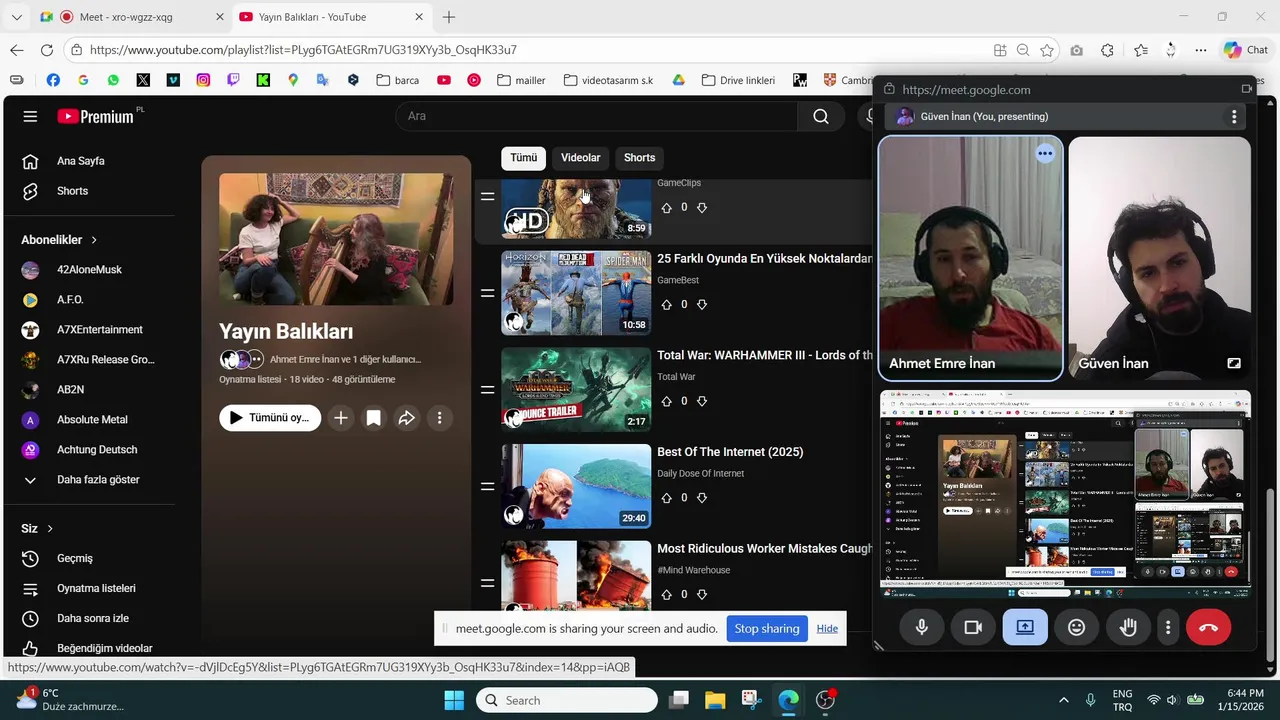Screen dimensions: 1280x720
Task: Expand the 'Siz' section heading
Action: click(38, 528)
